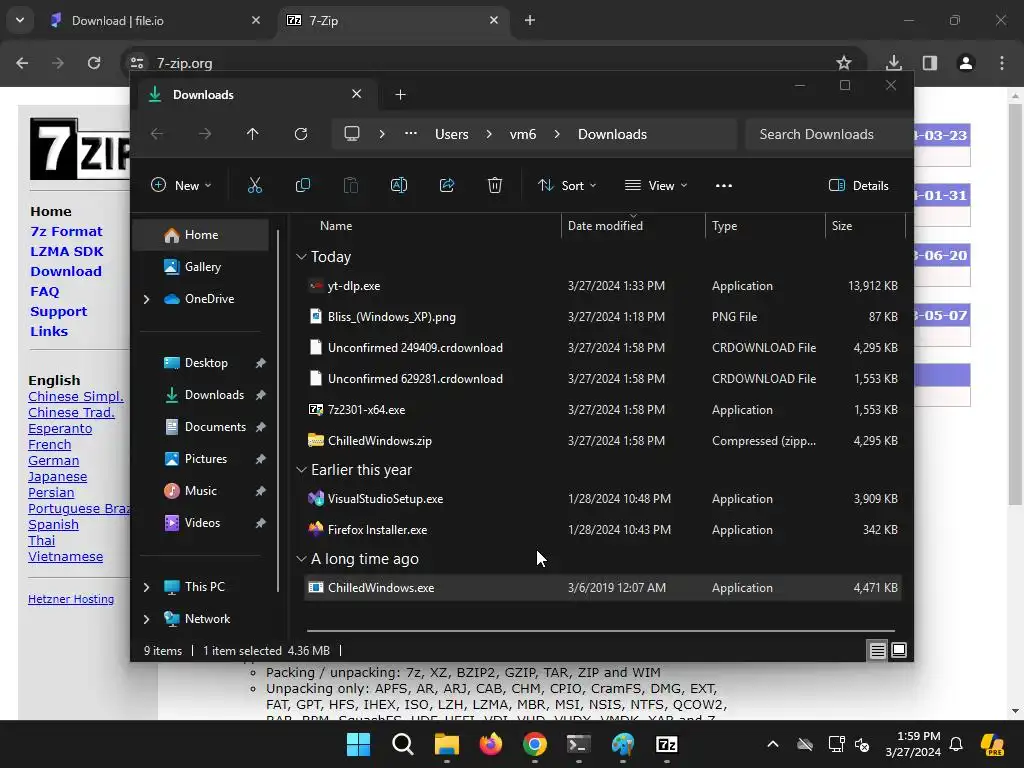1024x768 pixels.
Task: Collapse the A long time ago group
Action: pos(301,559)
